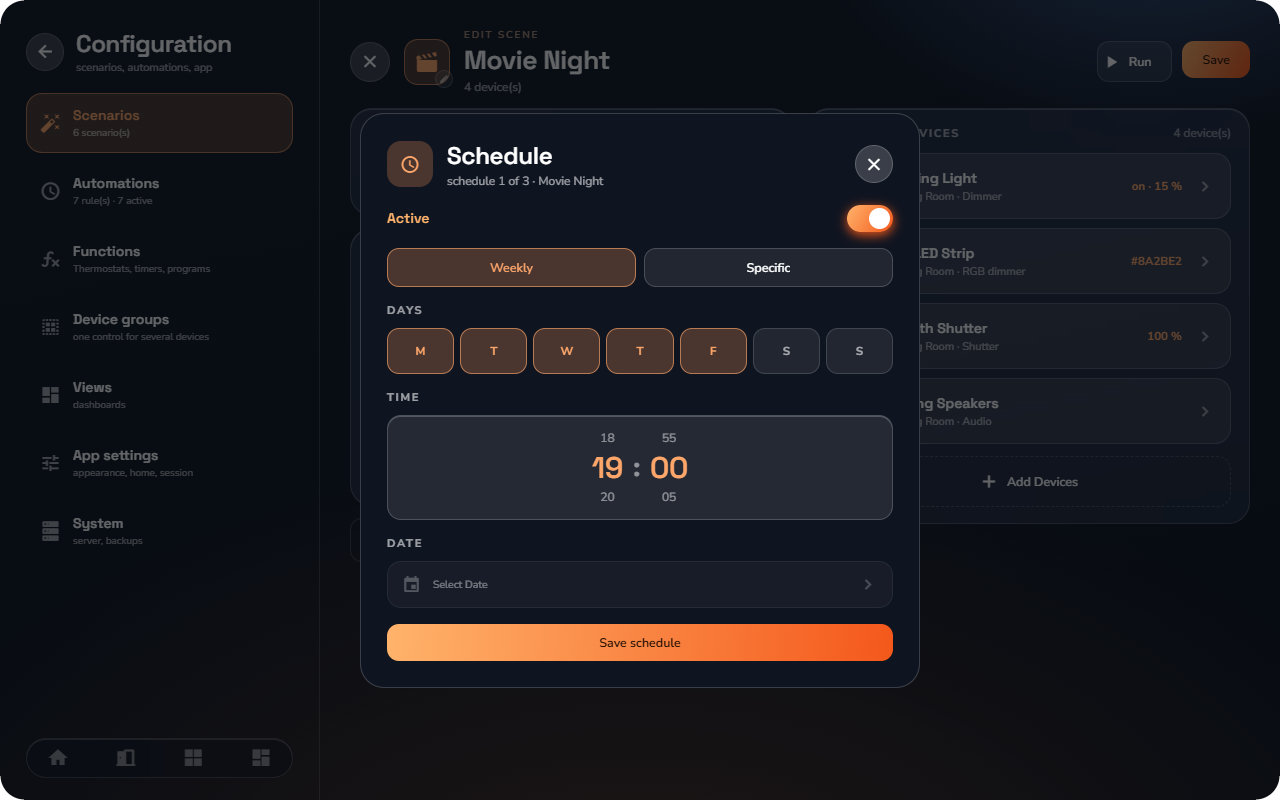Toggle the T day between W and F
Viewport: 1280px width, 800px height.
[x=640, y=351]
